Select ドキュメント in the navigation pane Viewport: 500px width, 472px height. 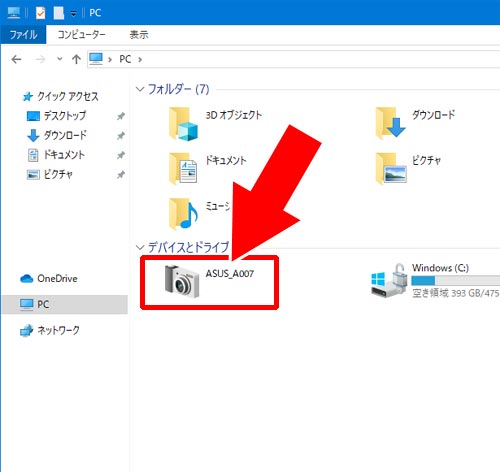(65, 155)
